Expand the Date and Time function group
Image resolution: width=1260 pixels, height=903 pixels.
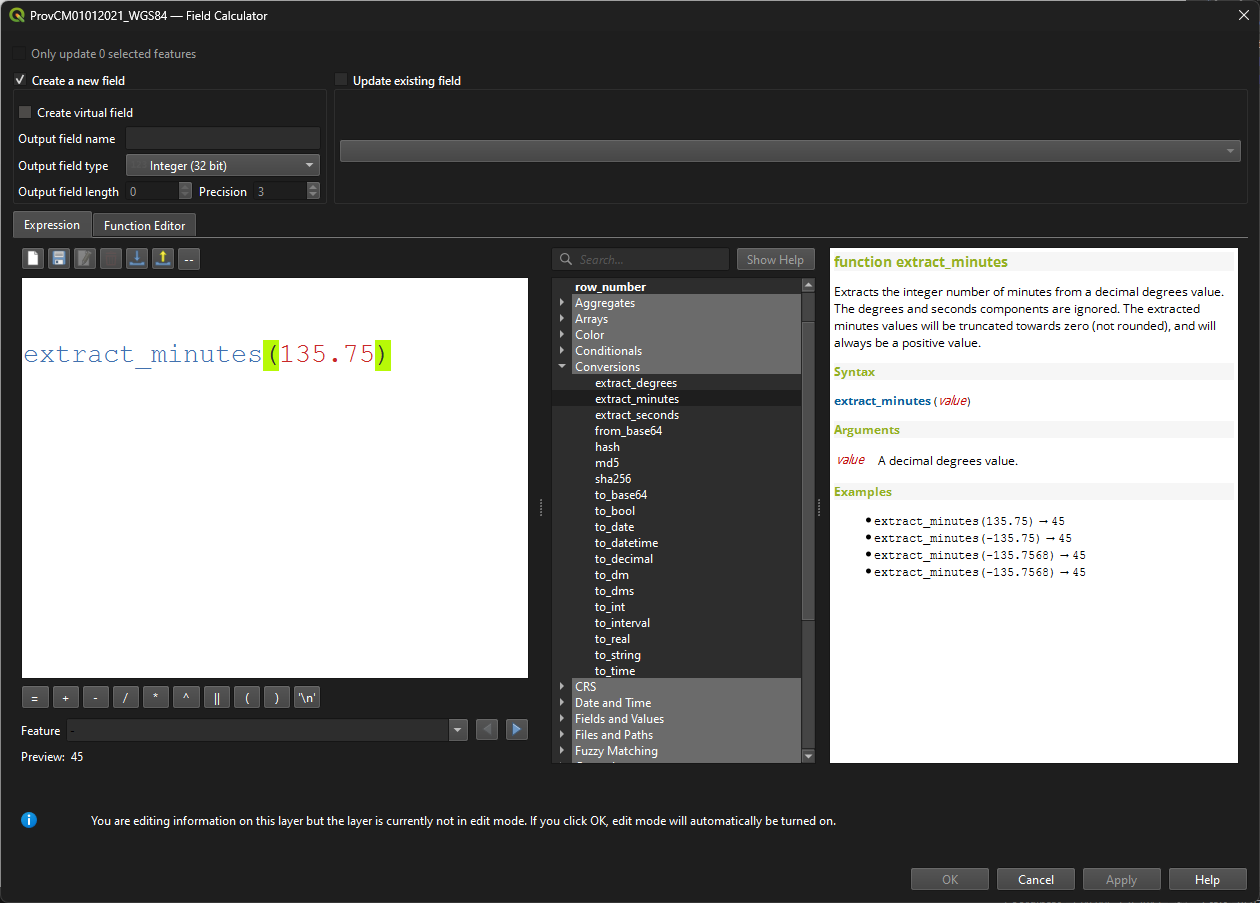pos(562,703)
